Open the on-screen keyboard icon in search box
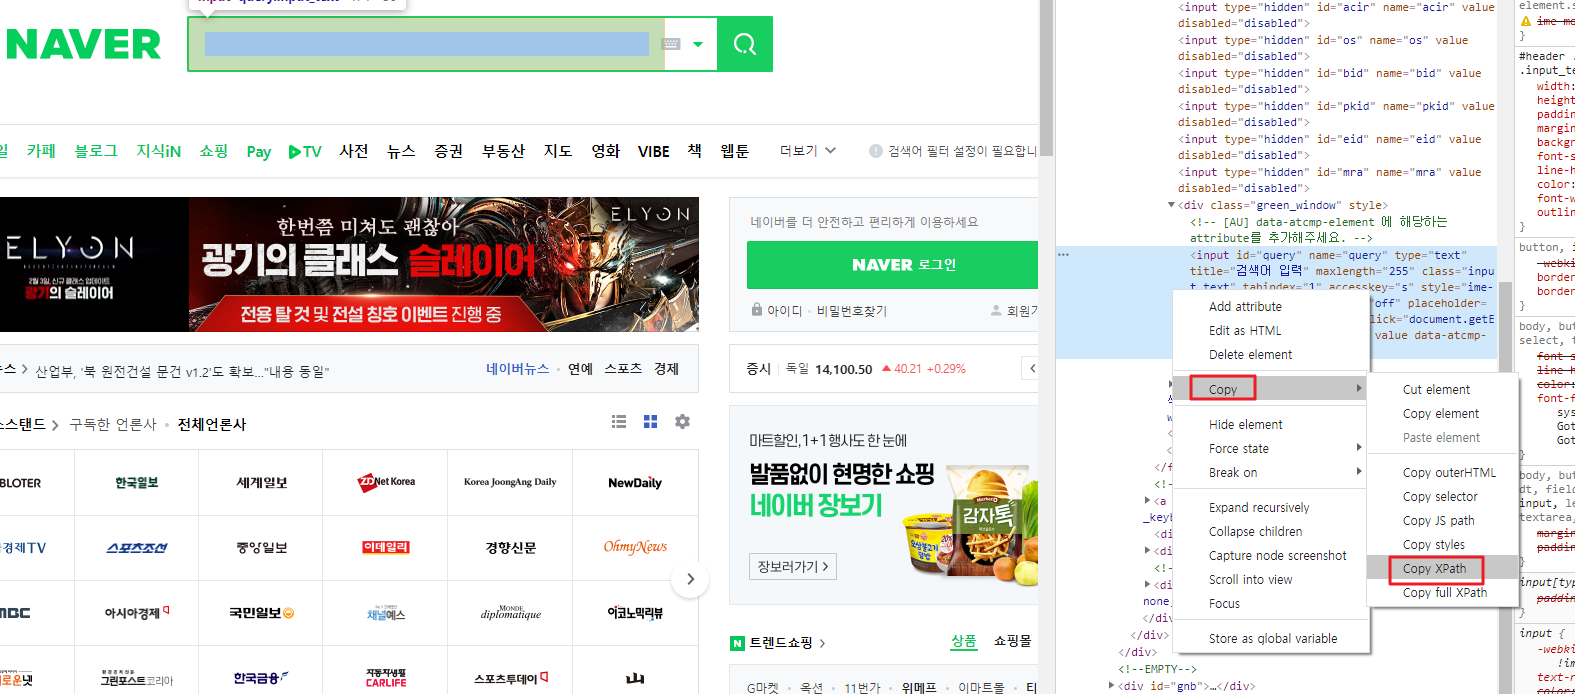1575x694 pixels. 672,44
